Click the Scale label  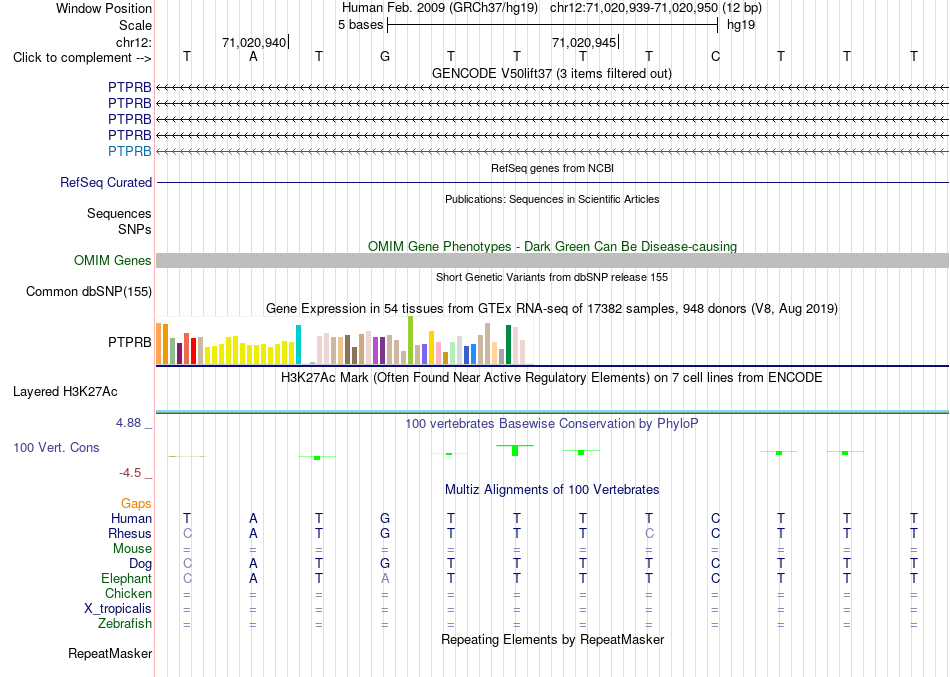coord(135,25)
